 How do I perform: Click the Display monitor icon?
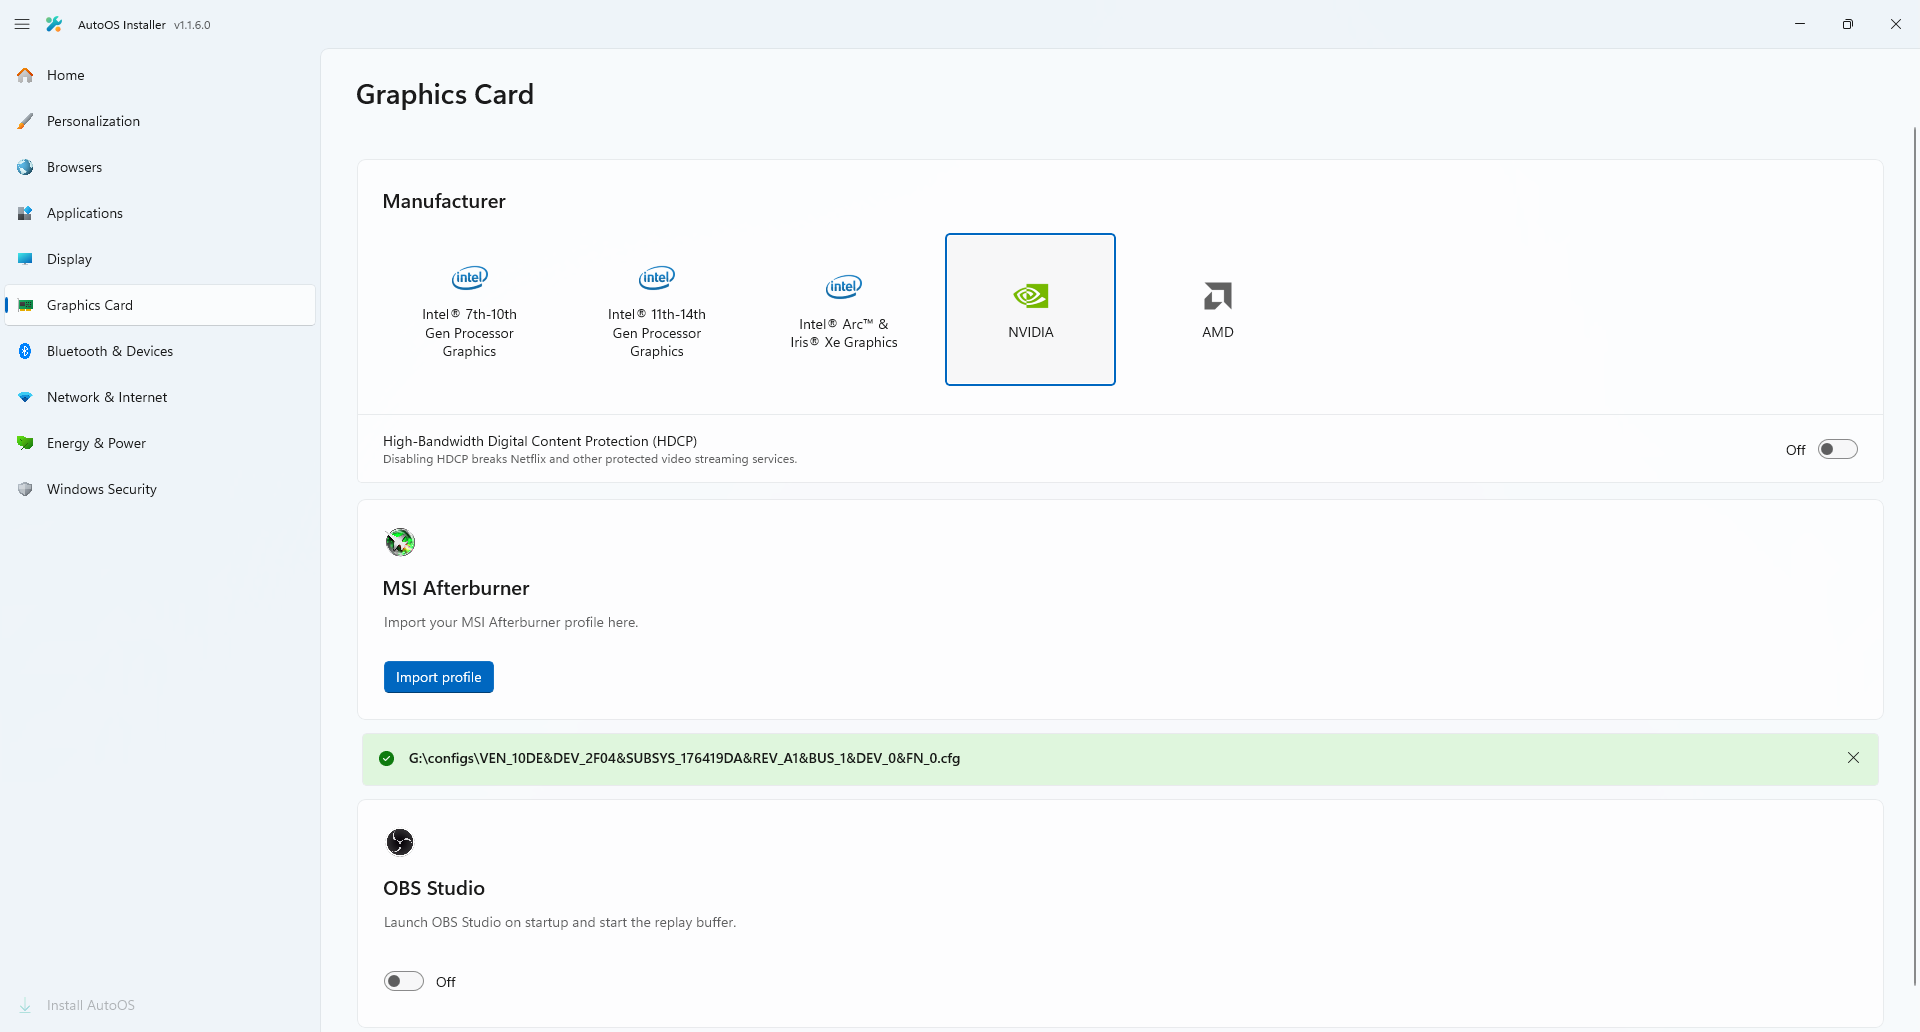(x=25, y=259)
